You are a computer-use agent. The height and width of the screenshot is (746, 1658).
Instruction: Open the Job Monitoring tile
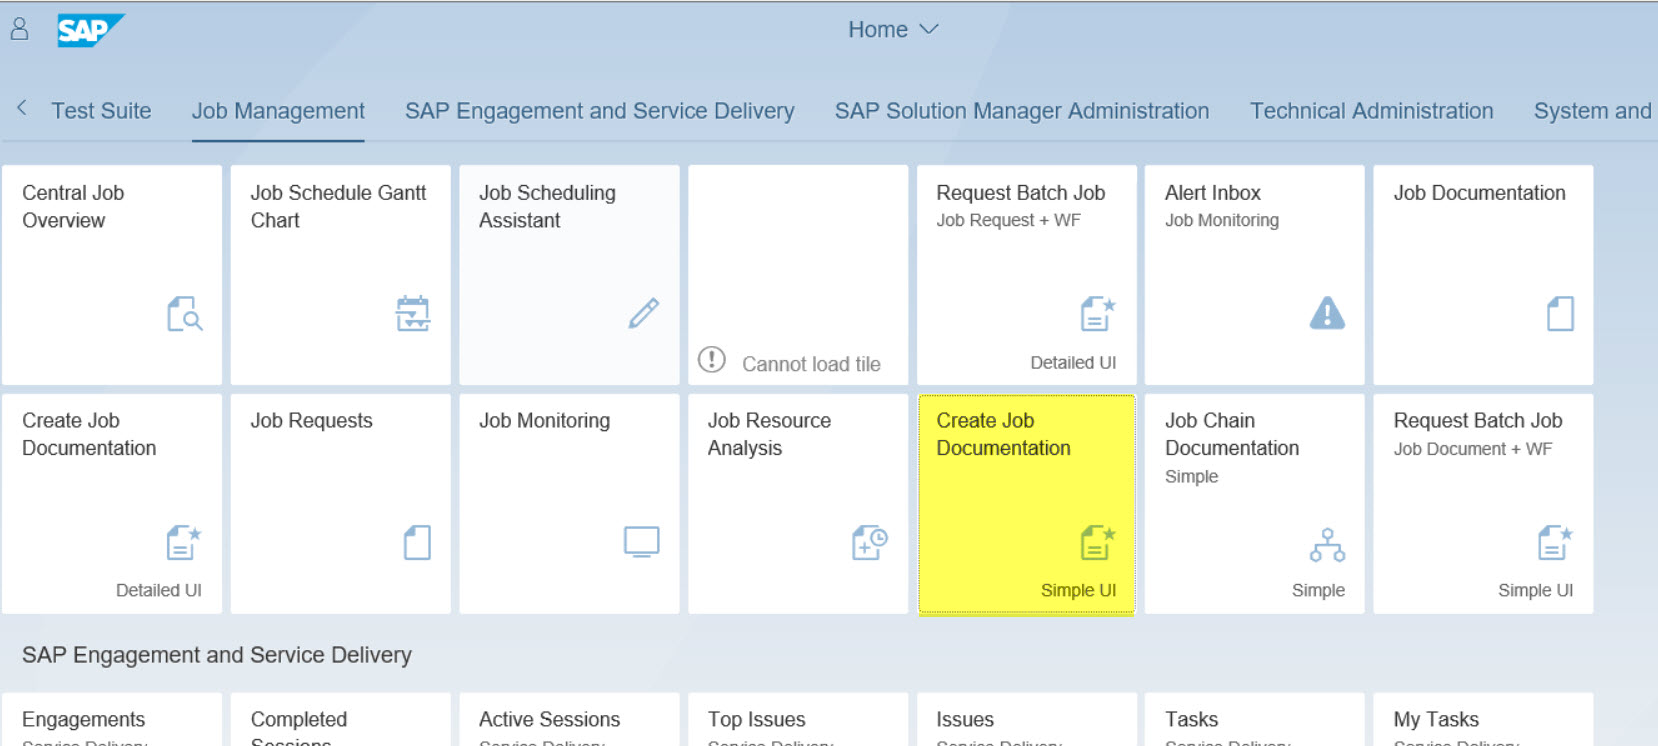pyautogui.click(x=569, y=504)
